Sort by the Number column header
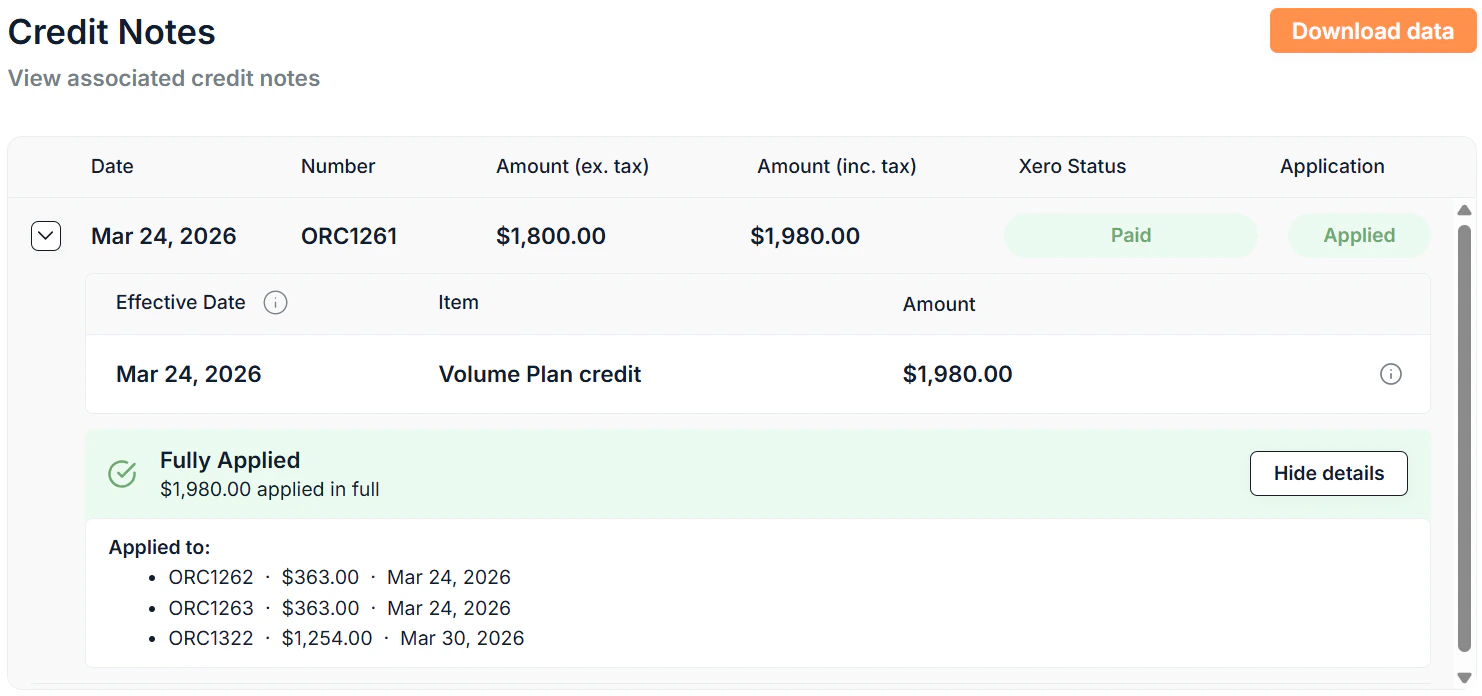The height and width of the screenshot is (696, 1482). 337,166
